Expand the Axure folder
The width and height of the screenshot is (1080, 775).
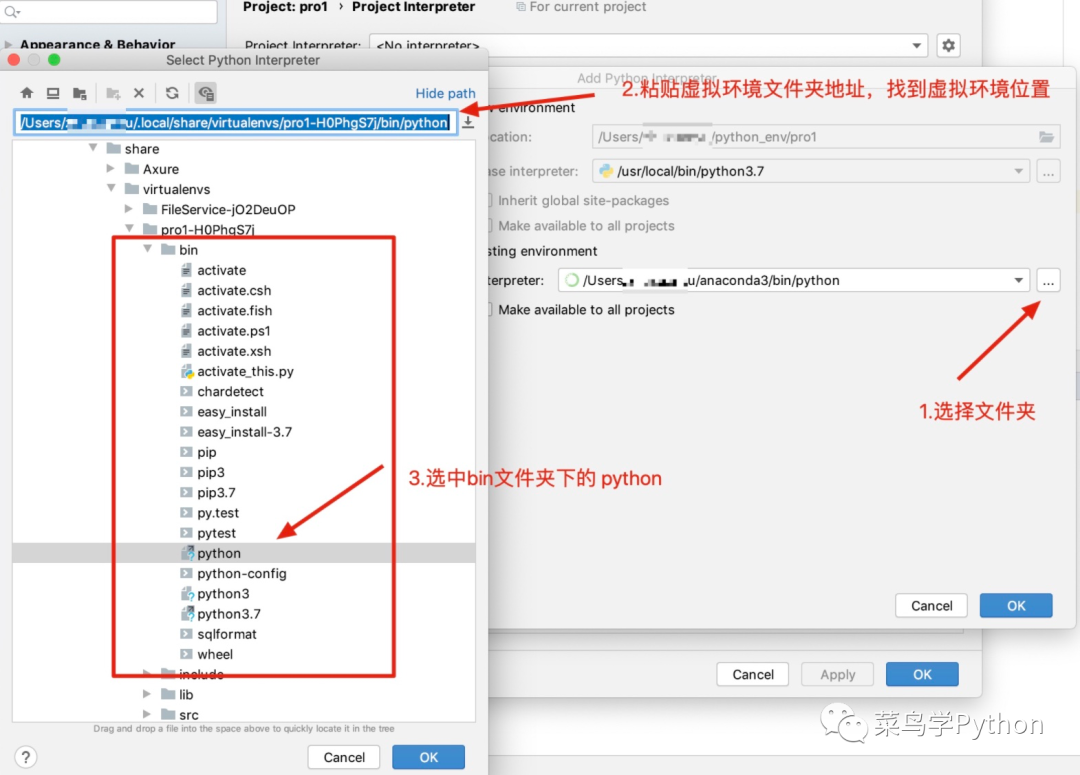click(111, 168)
